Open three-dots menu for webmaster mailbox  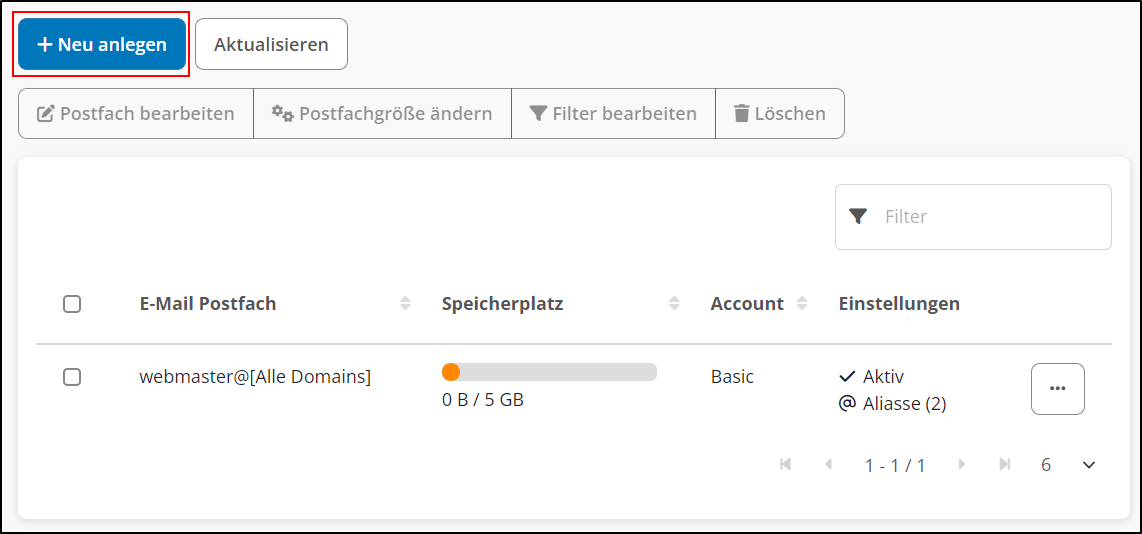click(x=1057, y=389)
